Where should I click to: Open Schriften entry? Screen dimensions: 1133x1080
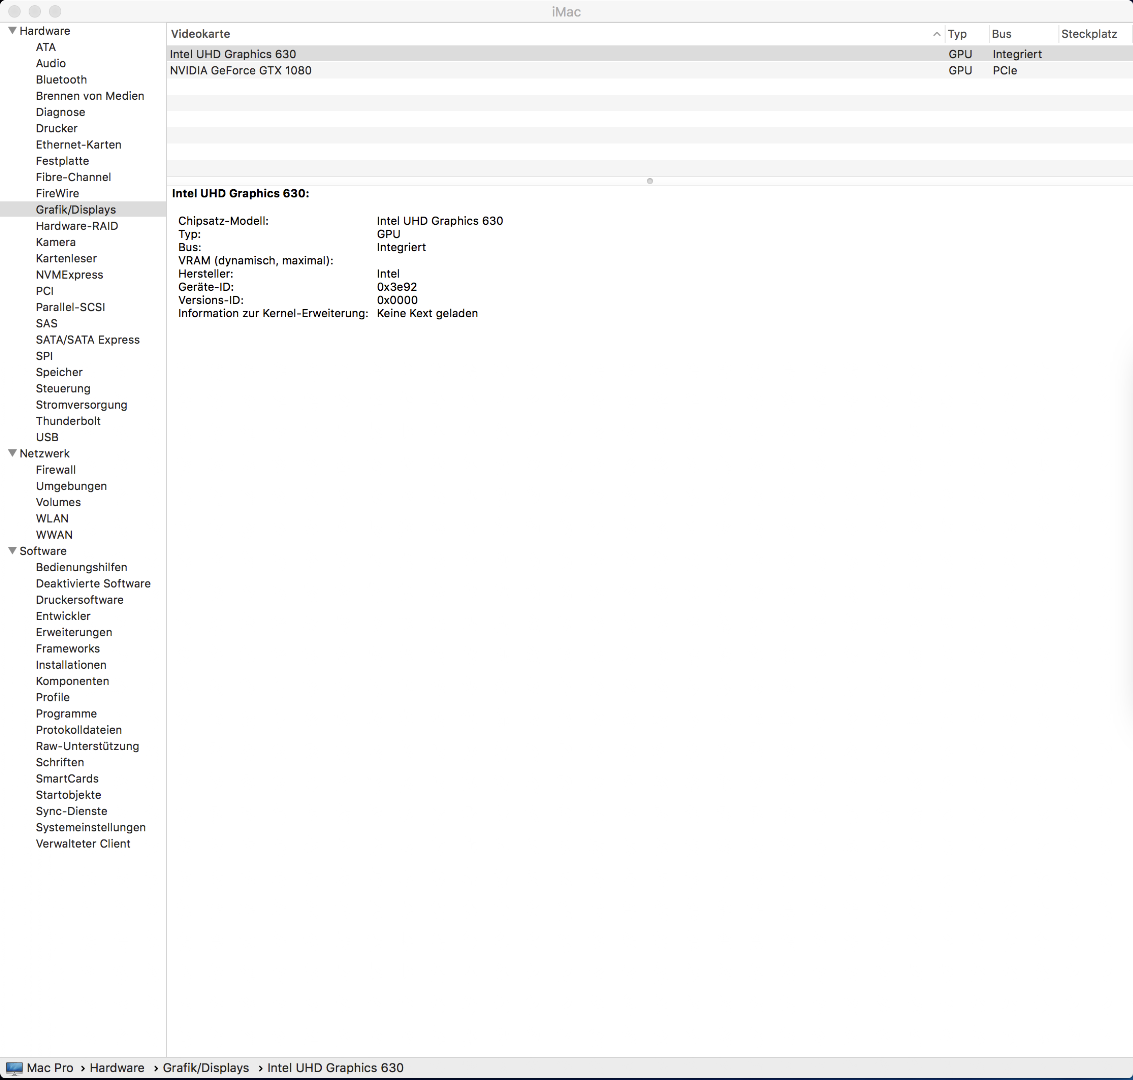[x=60, y=762]
